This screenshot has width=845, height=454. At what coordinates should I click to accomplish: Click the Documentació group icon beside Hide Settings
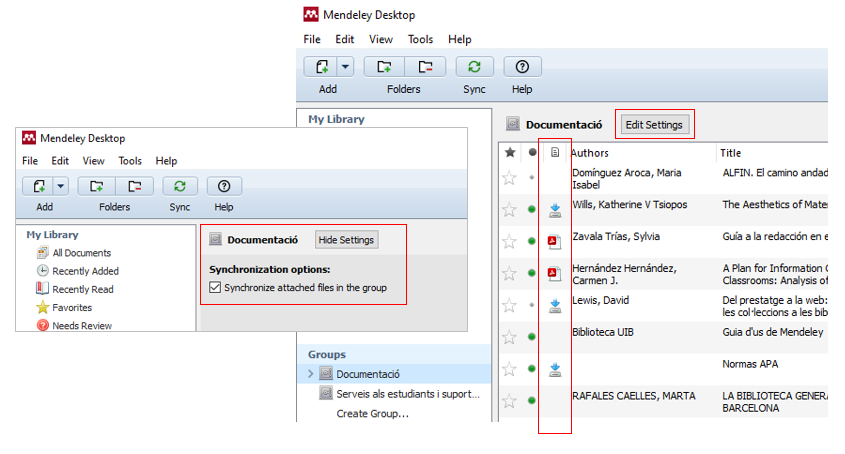[216, 239]
